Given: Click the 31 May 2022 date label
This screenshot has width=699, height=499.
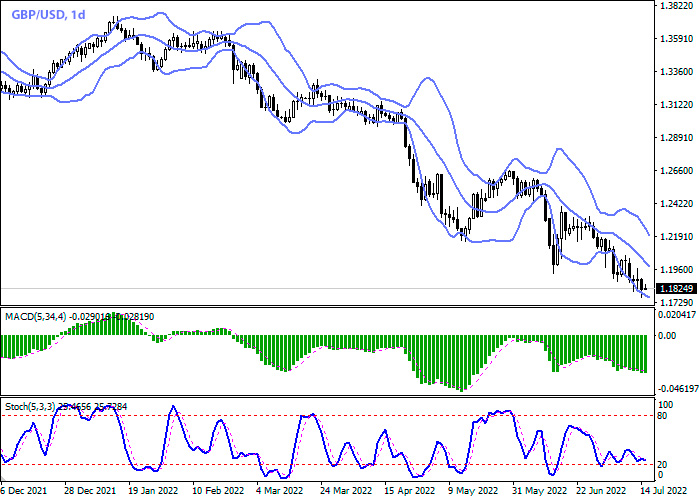Looking at the screenshot, I should tap(539, 491).
